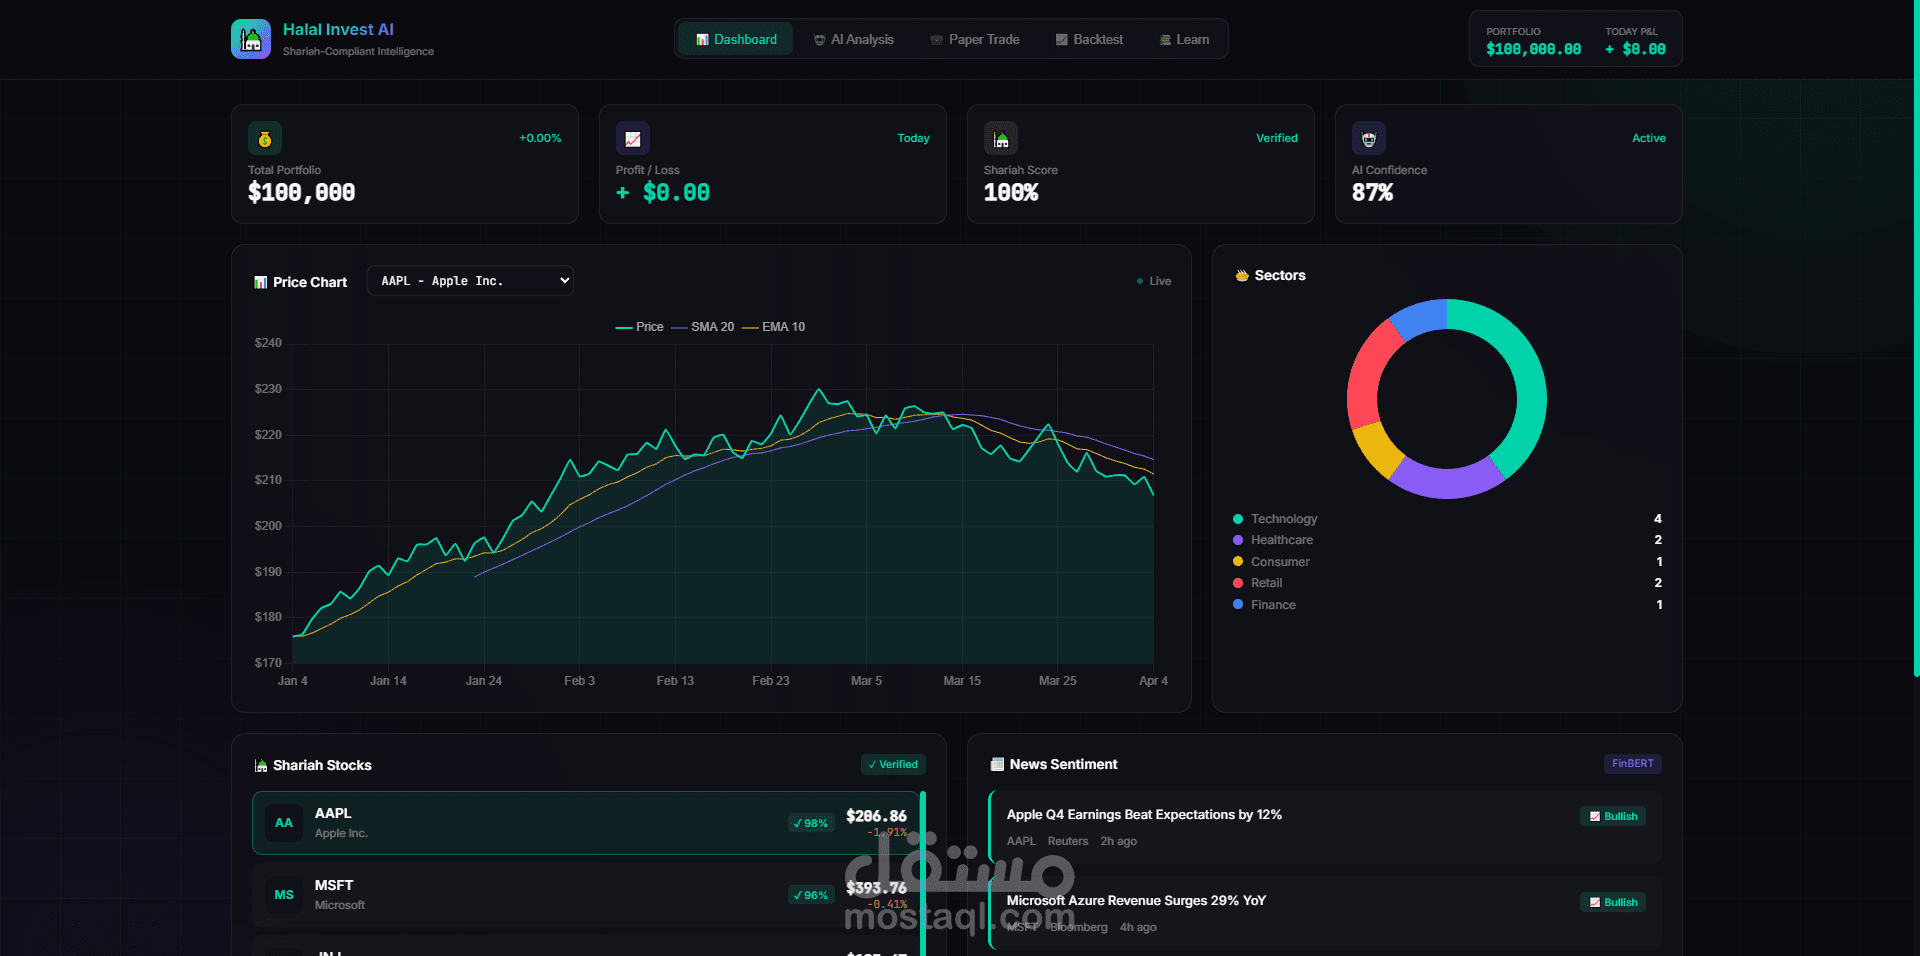This screenshot has width=1920, height=956.
Task: Click the 98% compliance badge on AAPL
Action: click(811, 823)
